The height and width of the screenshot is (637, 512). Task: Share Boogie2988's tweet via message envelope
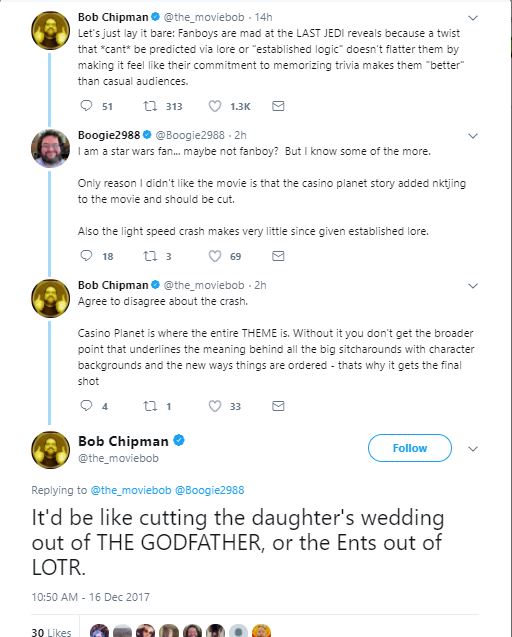[278, 256]
